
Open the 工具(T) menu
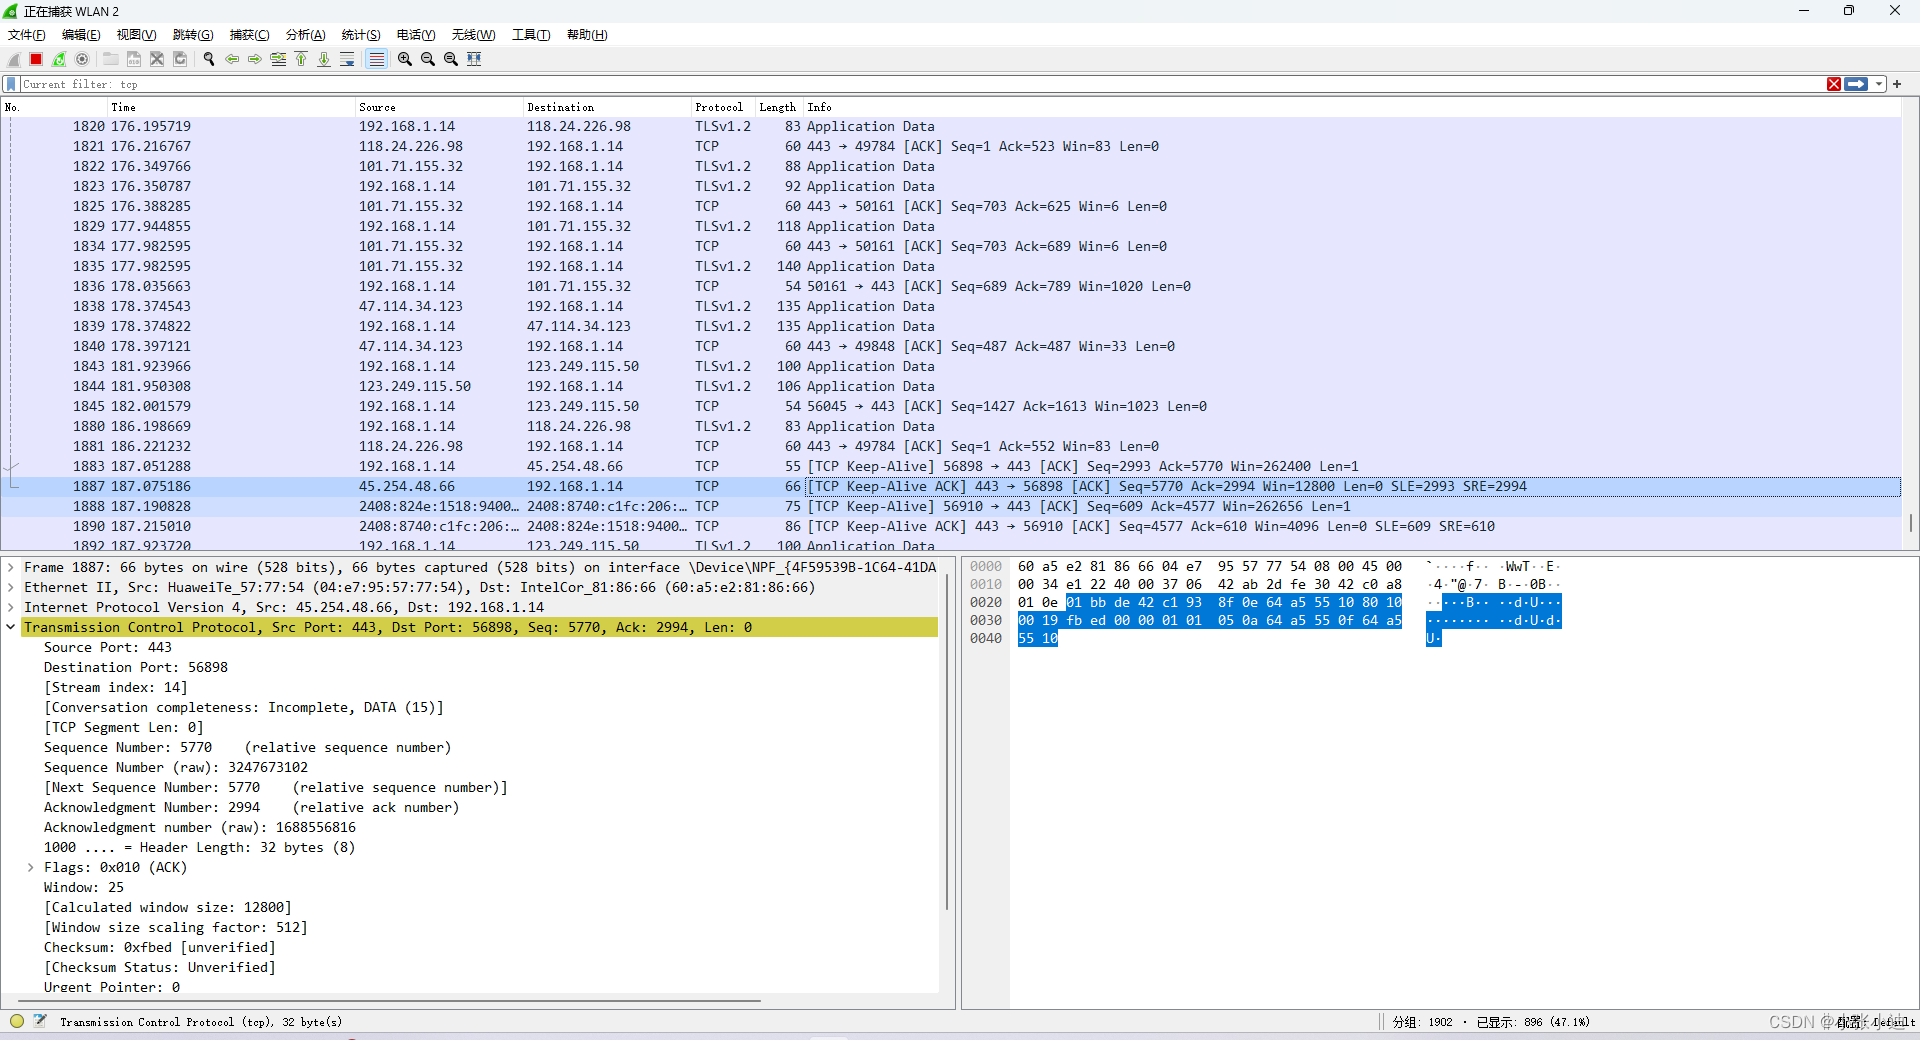tap(531, 35)
